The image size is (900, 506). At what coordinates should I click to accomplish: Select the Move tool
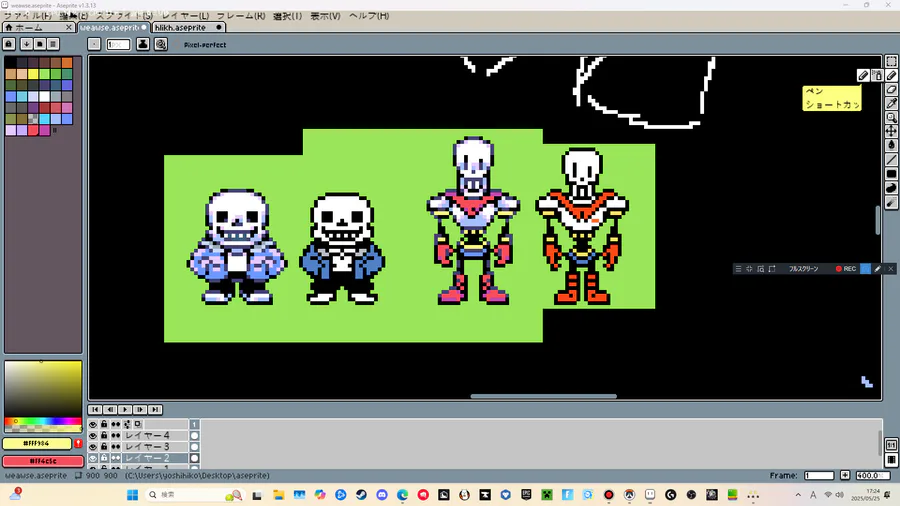tap(891, 131)
